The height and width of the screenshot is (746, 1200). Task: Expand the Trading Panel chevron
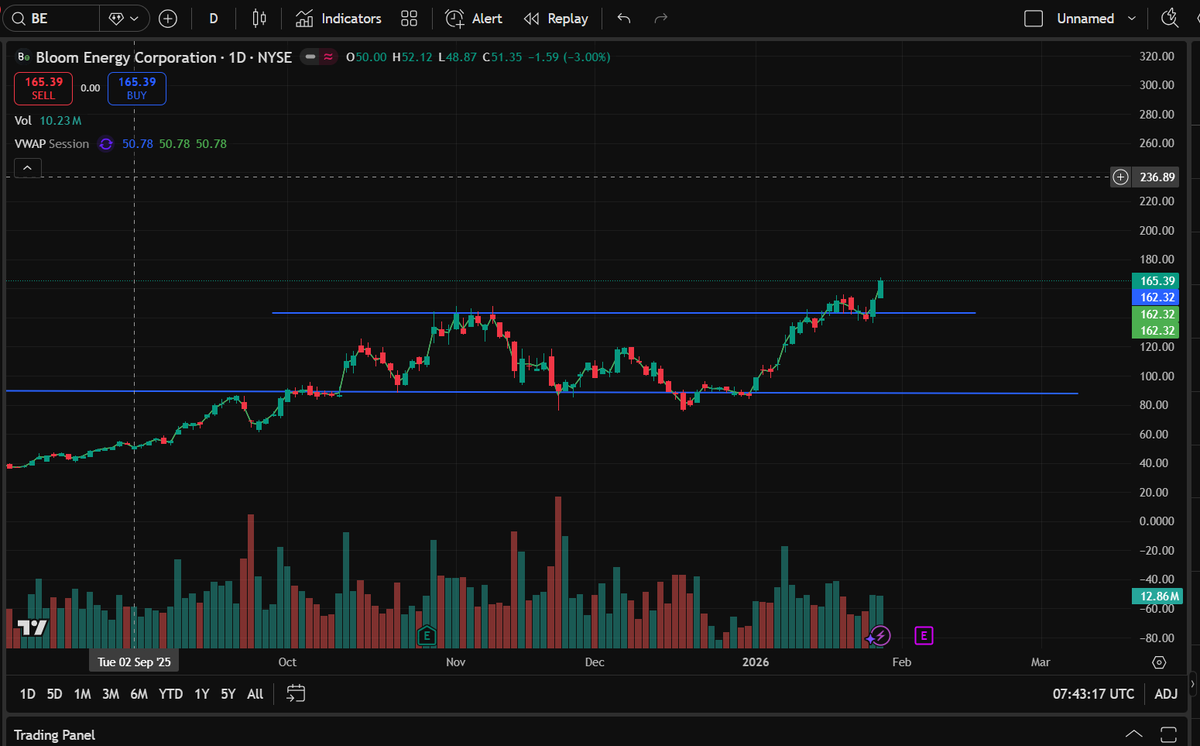tap(1133, 734)
